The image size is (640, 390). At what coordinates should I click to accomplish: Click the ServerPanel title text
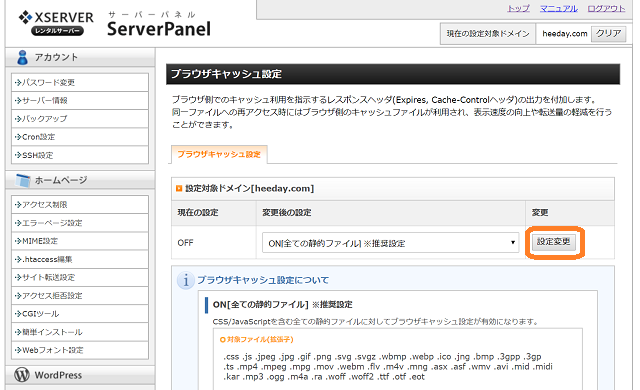coord(159,29)
